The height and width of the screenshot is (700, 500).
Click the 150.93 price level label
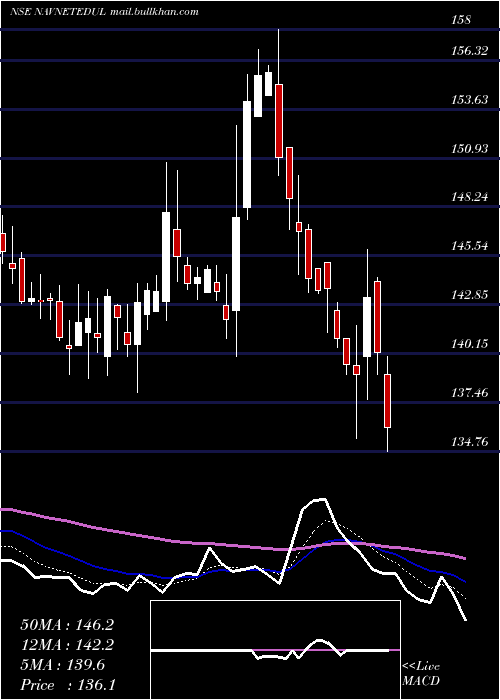point(469,148)
